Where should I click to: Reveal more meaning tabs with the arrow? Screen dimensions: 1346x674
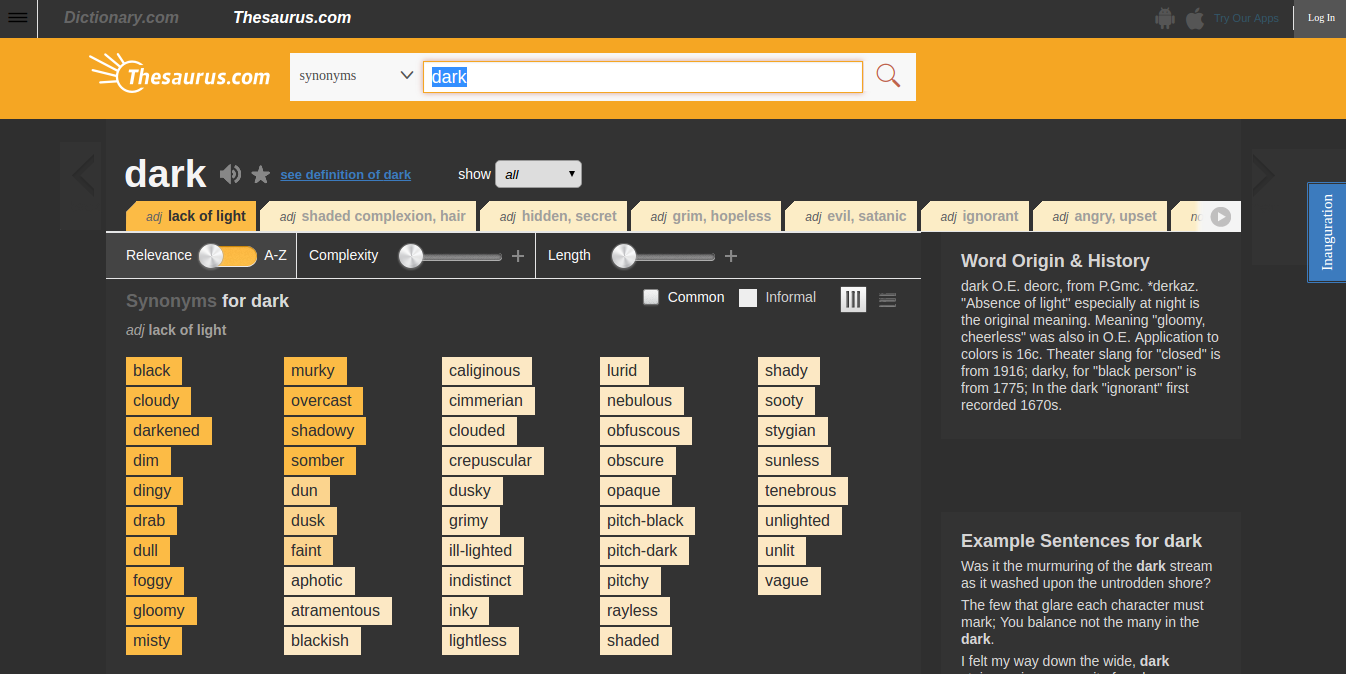click(1221, 215)
